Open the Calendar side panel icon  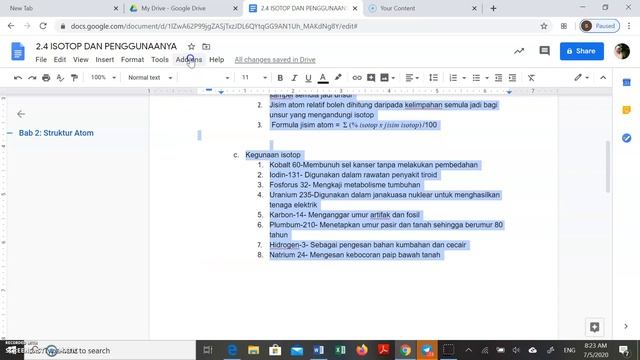click(x=627, y=83)
